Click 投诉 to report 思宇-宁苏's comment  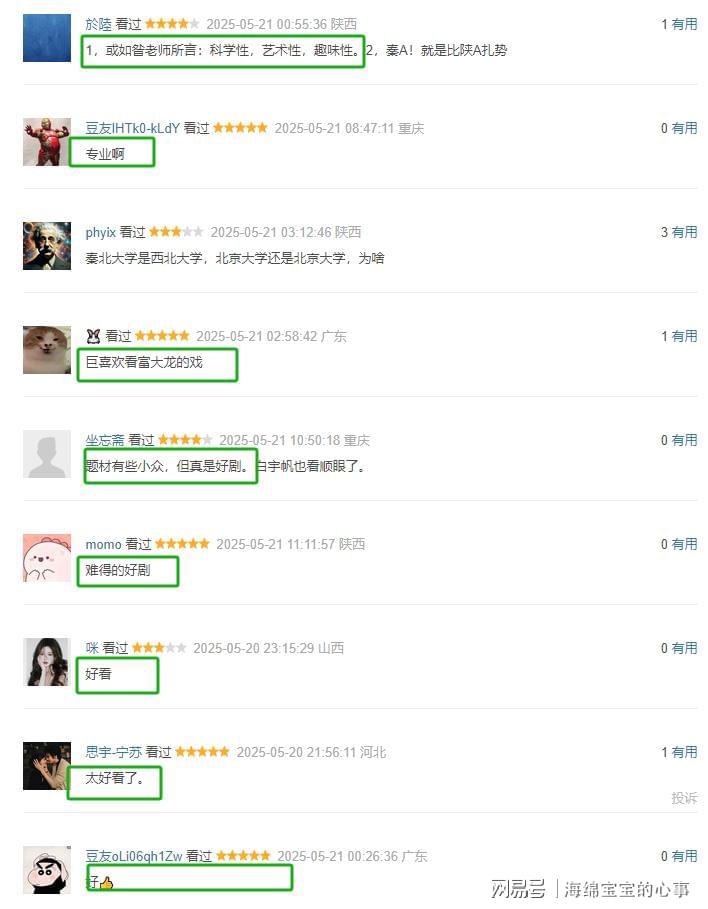pos(684,798)
